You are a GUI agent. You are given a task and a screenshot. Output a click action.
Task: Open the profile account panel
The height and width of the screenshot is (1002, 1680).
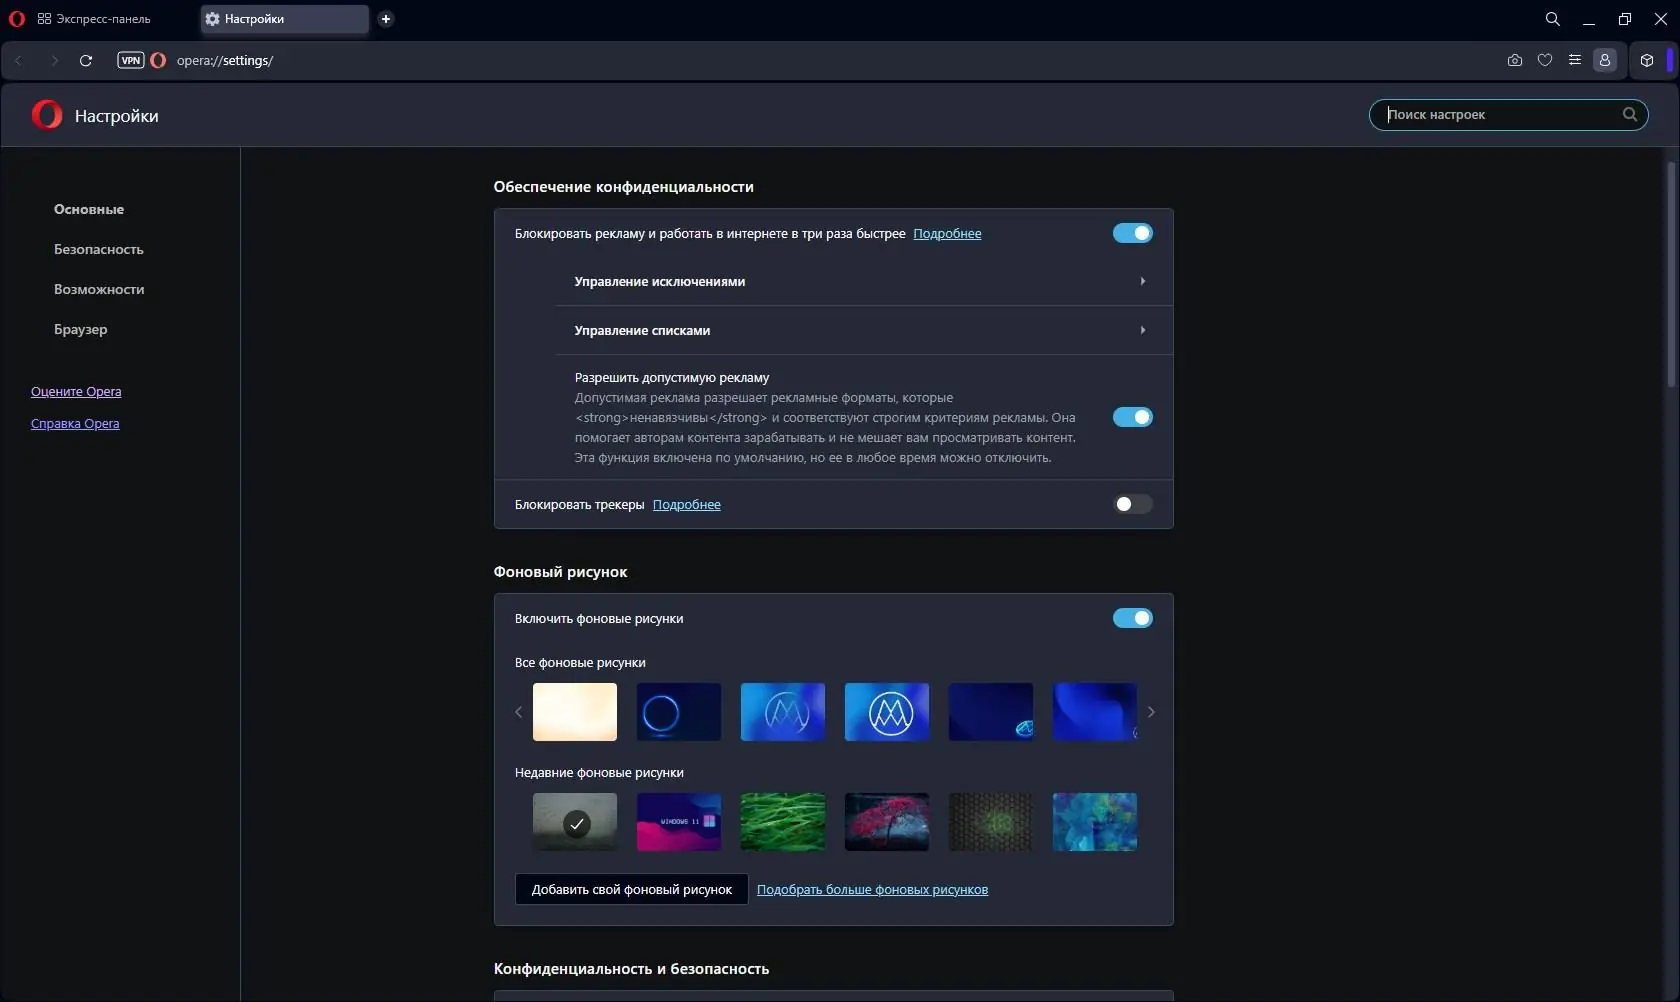1605,60
